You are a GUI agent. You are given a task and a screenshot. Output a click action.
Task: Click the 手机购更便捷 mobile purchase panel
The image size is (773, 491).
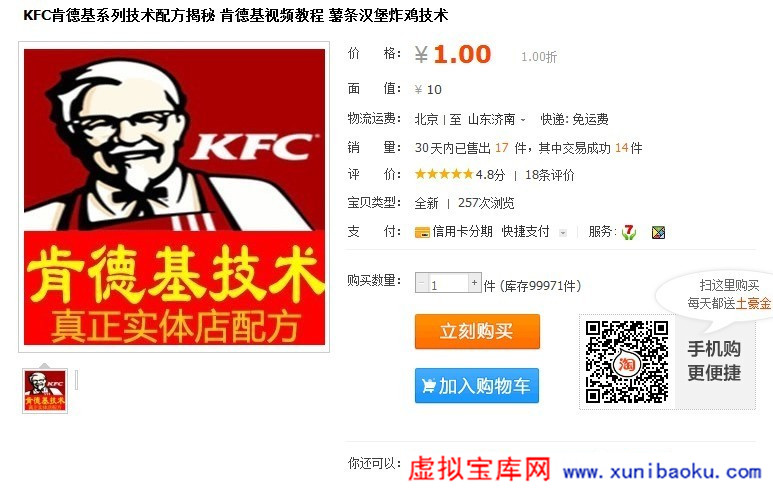[x=714, y=361]
